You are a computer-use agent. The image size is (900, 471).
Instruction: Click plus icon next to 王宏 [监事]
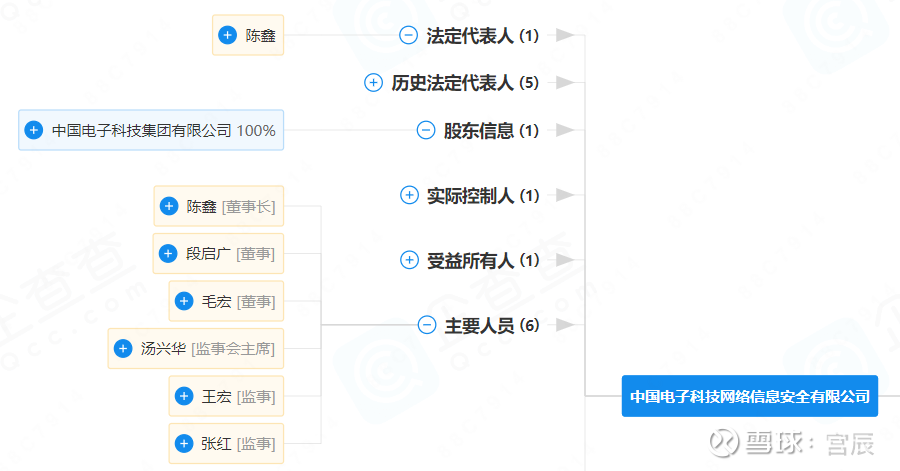(184, 396)
